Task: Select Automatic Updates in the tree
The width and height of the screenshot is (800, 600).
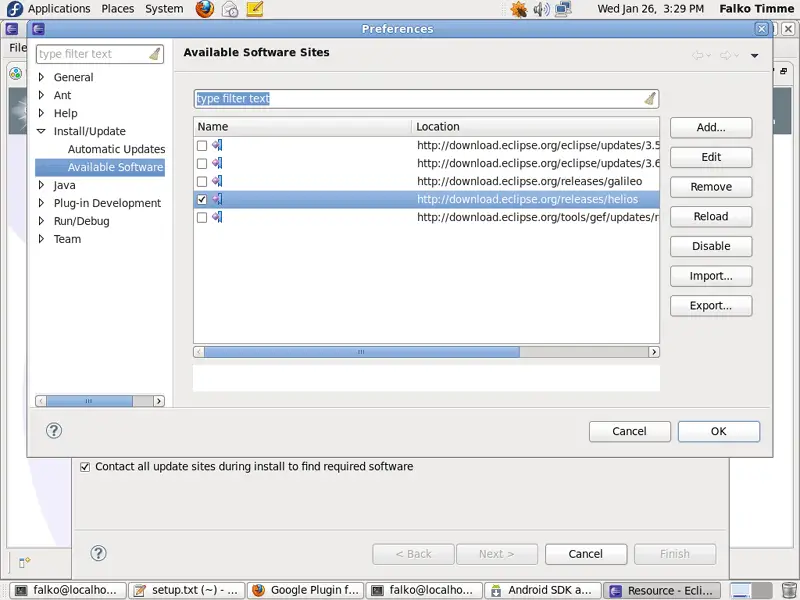Action: click(x=116, y=149)
